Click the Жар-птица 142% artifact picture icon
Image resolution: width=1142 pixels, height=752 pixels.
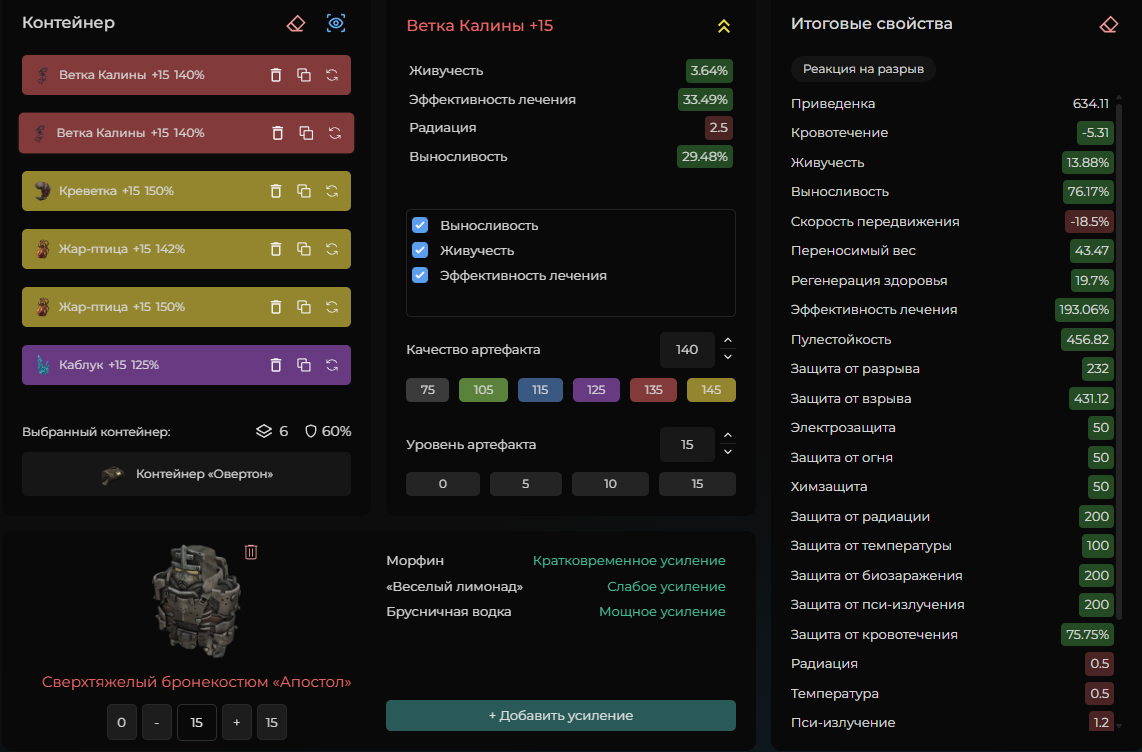click(x=43, y=249)
